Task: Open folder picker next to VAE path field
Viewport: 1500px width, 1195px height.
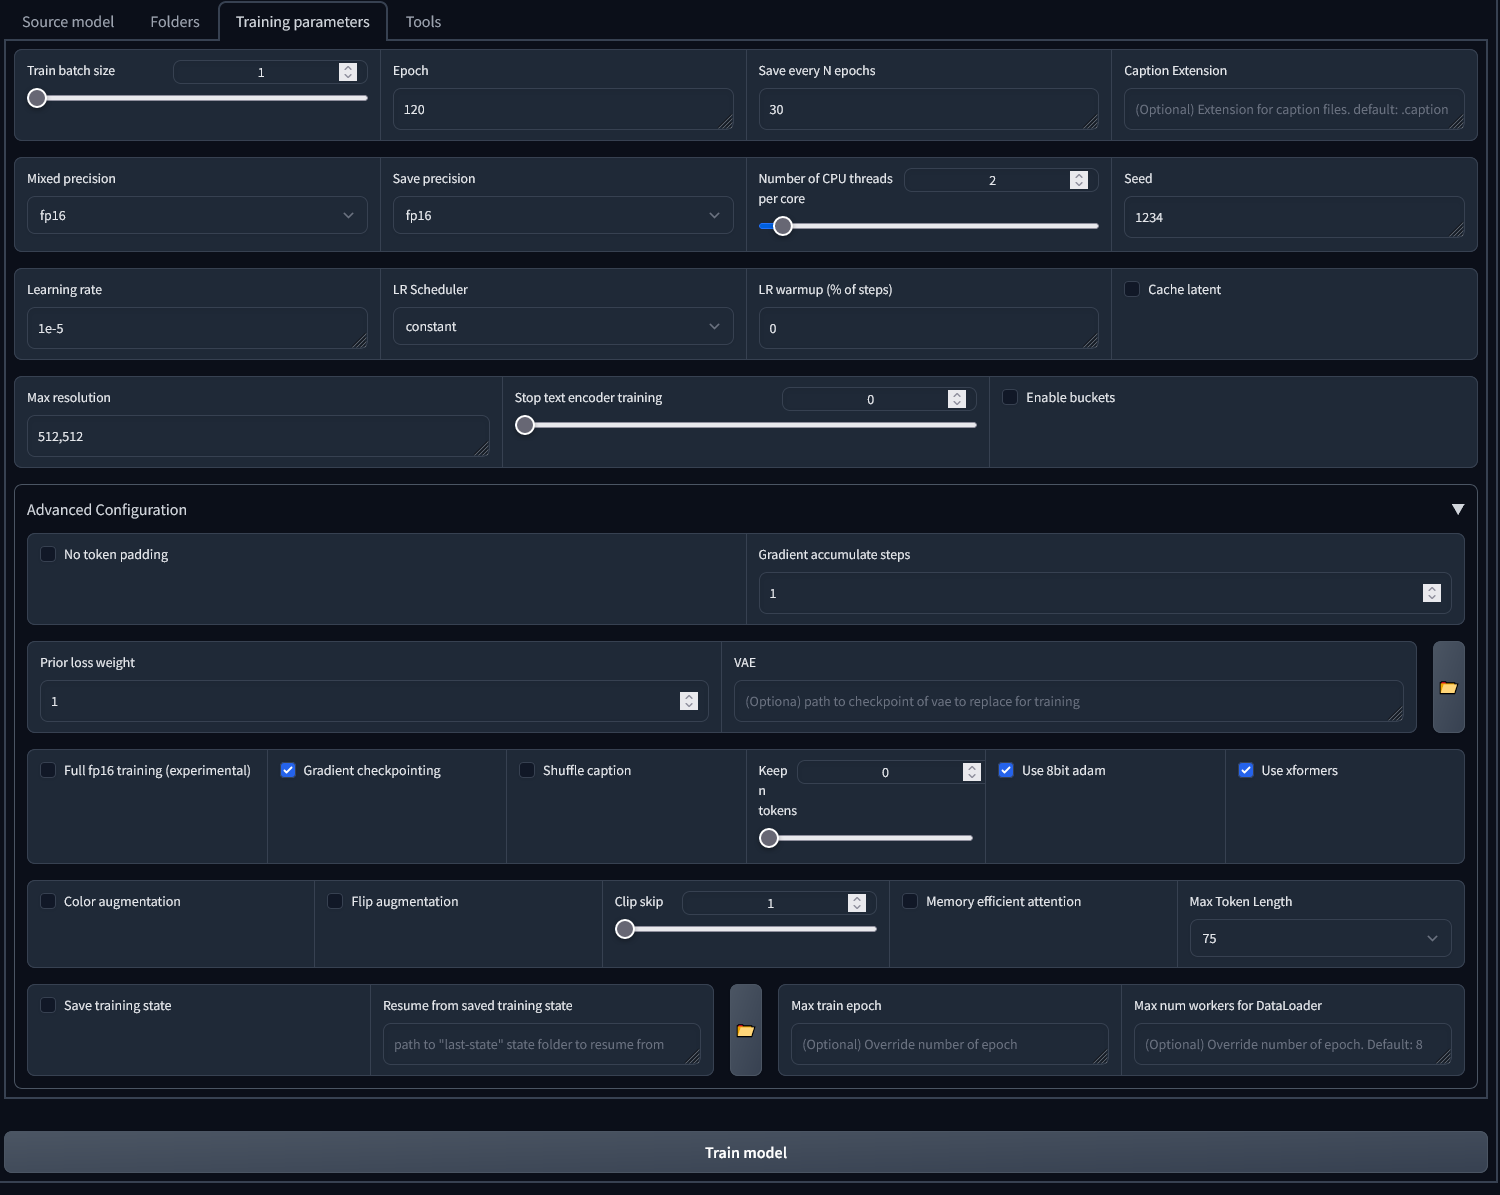Action: point(1448,687)
